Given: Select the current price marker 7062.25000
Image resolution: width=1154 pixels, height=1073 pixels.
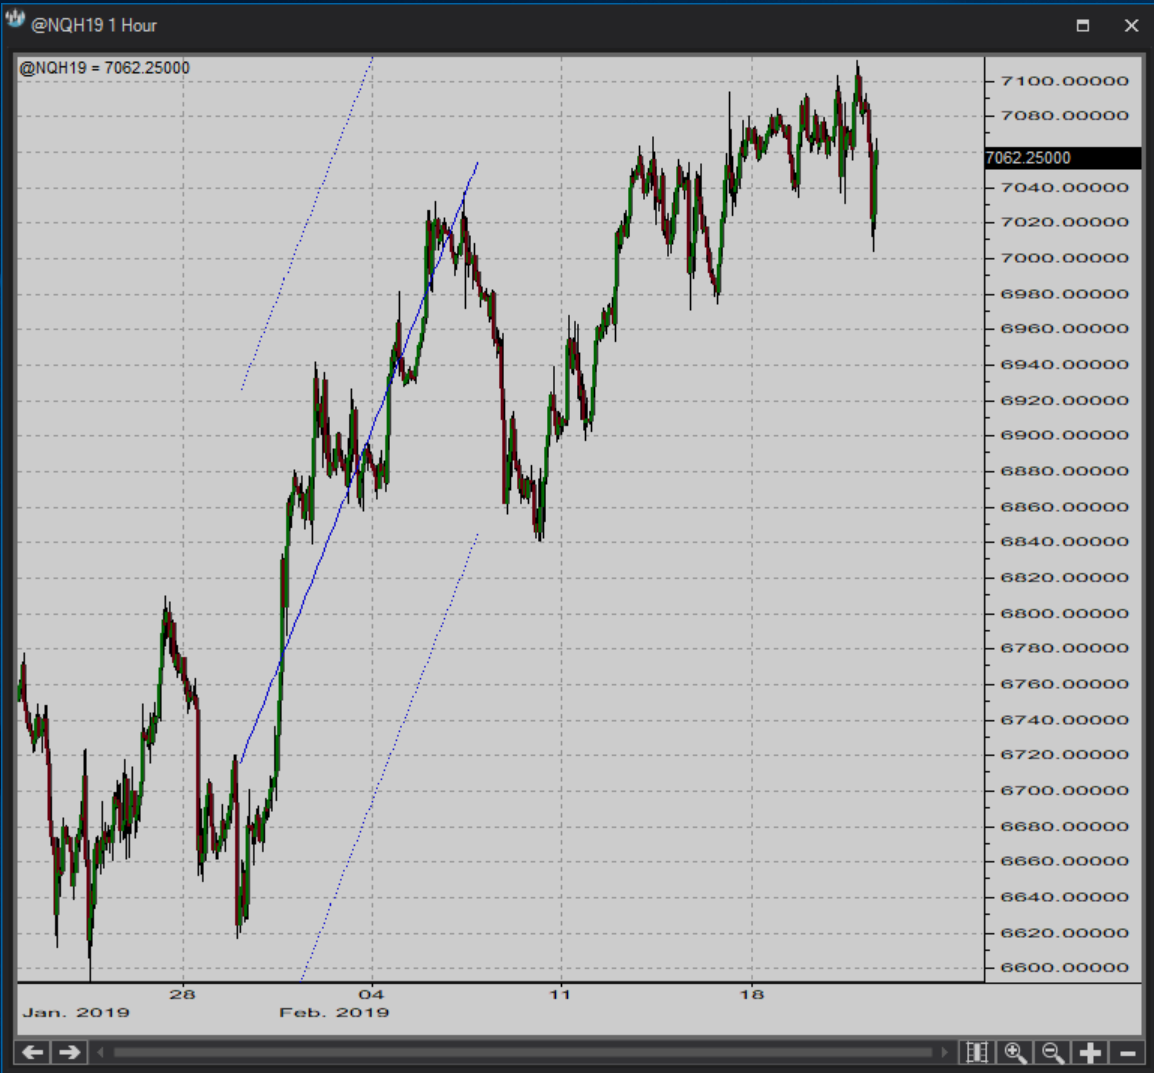Looking at the screenshot, I should tap(1062, 158).
